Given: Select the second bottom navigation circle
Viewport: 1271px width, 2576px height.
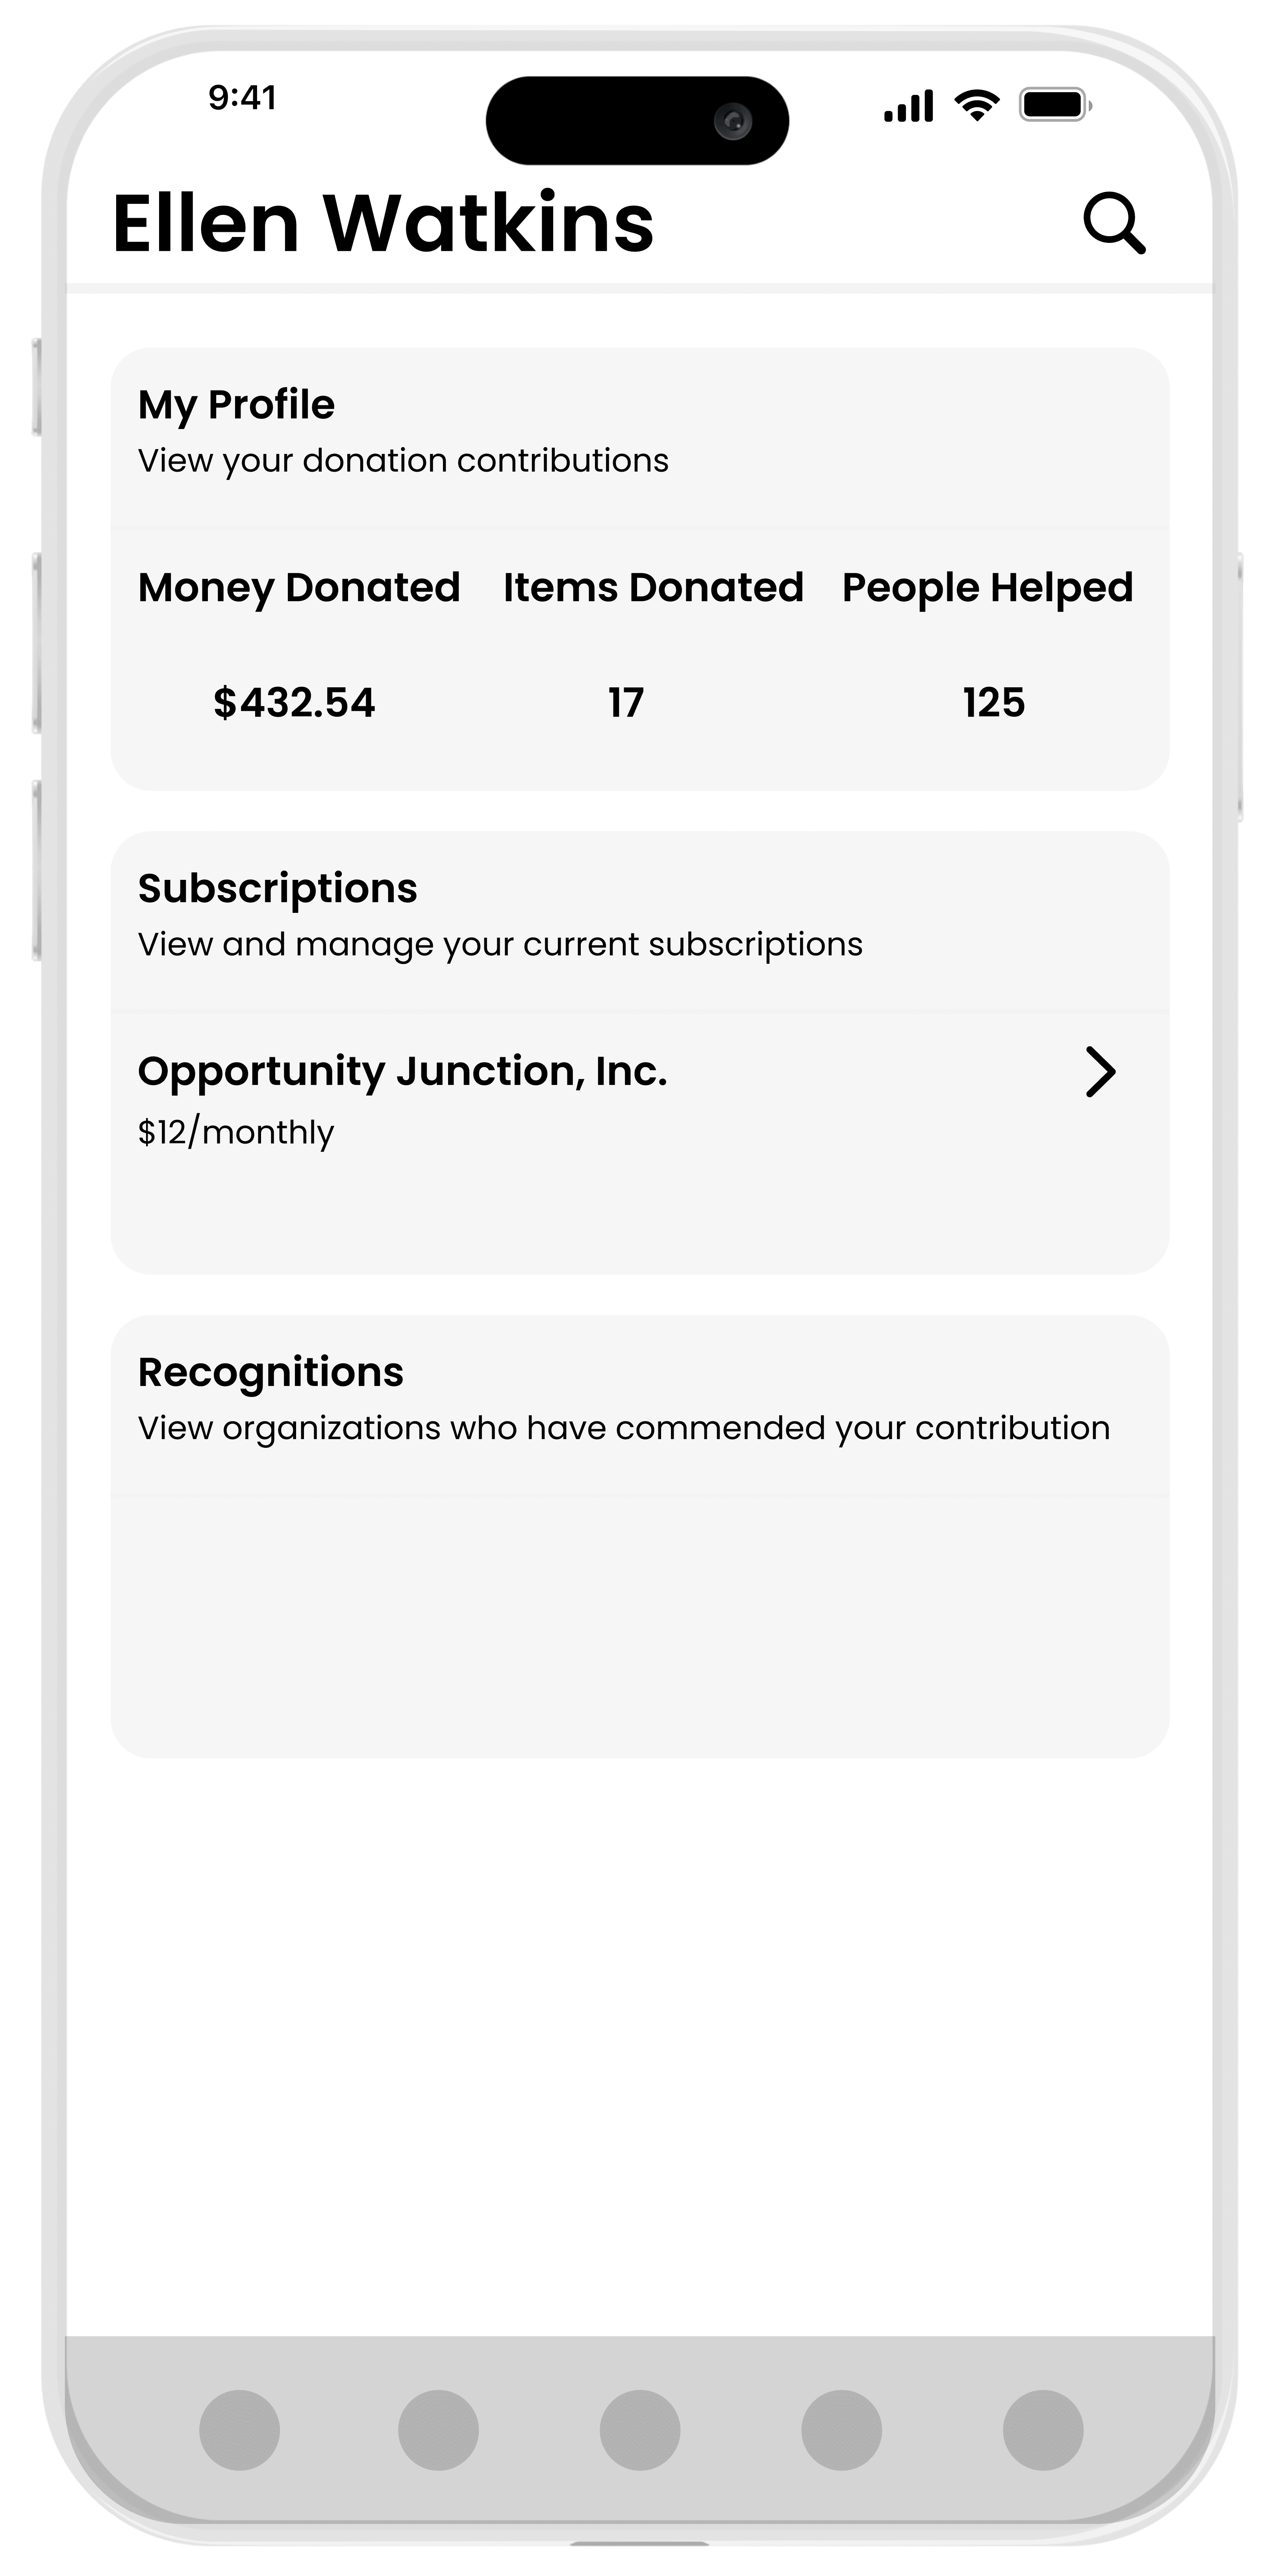Looking at the screenshot, I should click(438, 2429).
